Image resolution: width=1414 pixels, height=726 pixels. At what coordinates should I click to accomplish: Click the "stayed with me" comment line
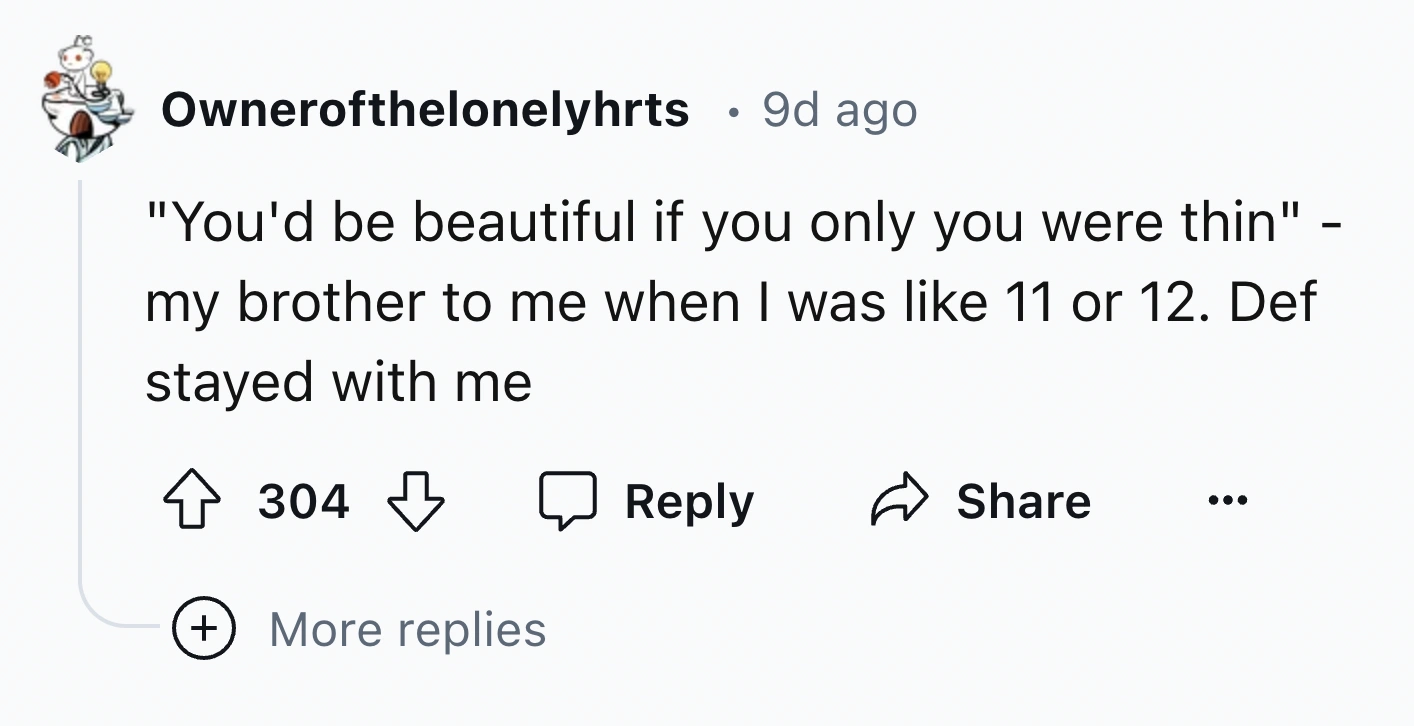pyautogui.click(x=338, y=382)
